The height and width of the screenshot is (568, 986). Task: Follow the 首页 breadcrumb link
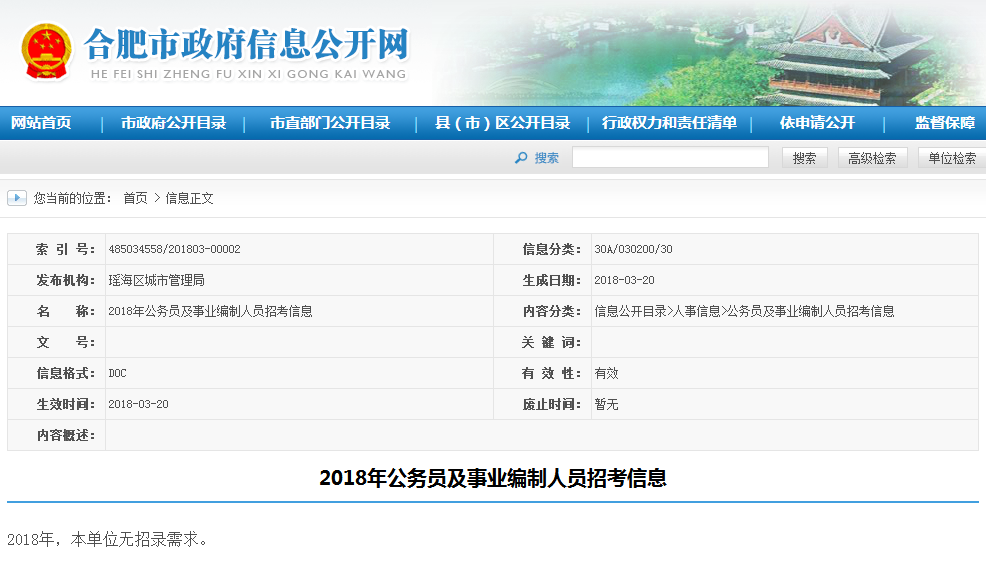pyautogui.click(x=135, y=198)
